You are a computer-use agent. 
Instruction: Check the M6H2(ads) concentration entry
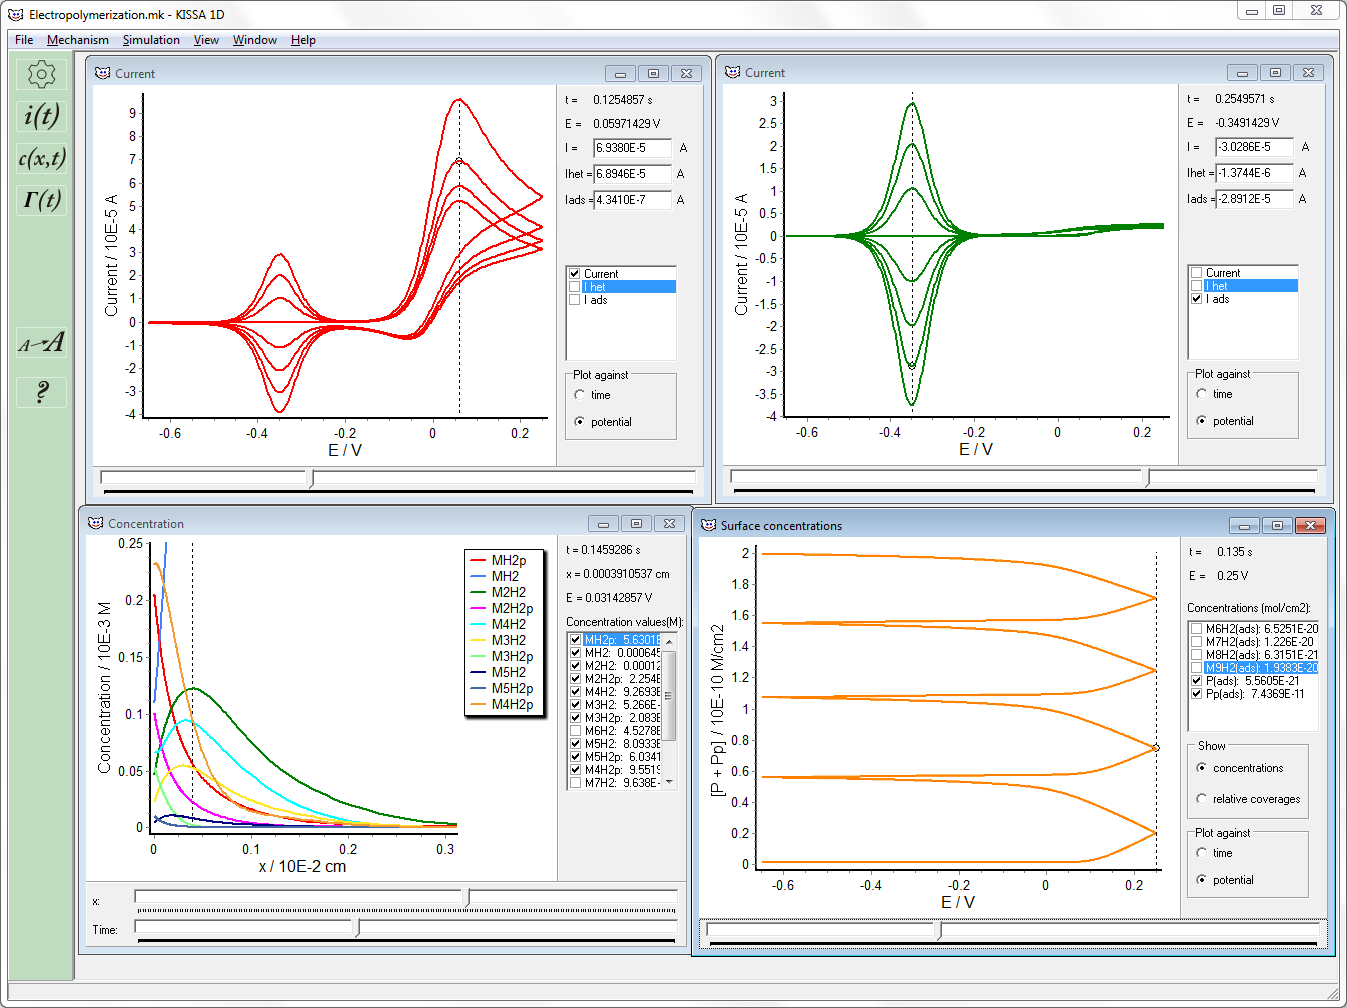(x=1196, y=627)
